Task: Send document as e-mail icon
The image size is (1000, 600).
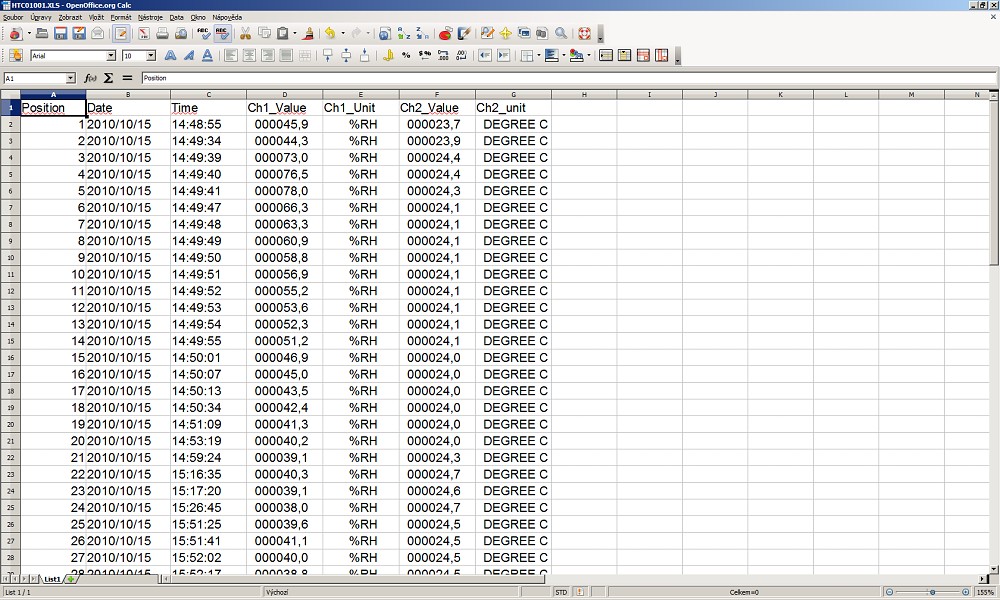Action: click(98, 34)
